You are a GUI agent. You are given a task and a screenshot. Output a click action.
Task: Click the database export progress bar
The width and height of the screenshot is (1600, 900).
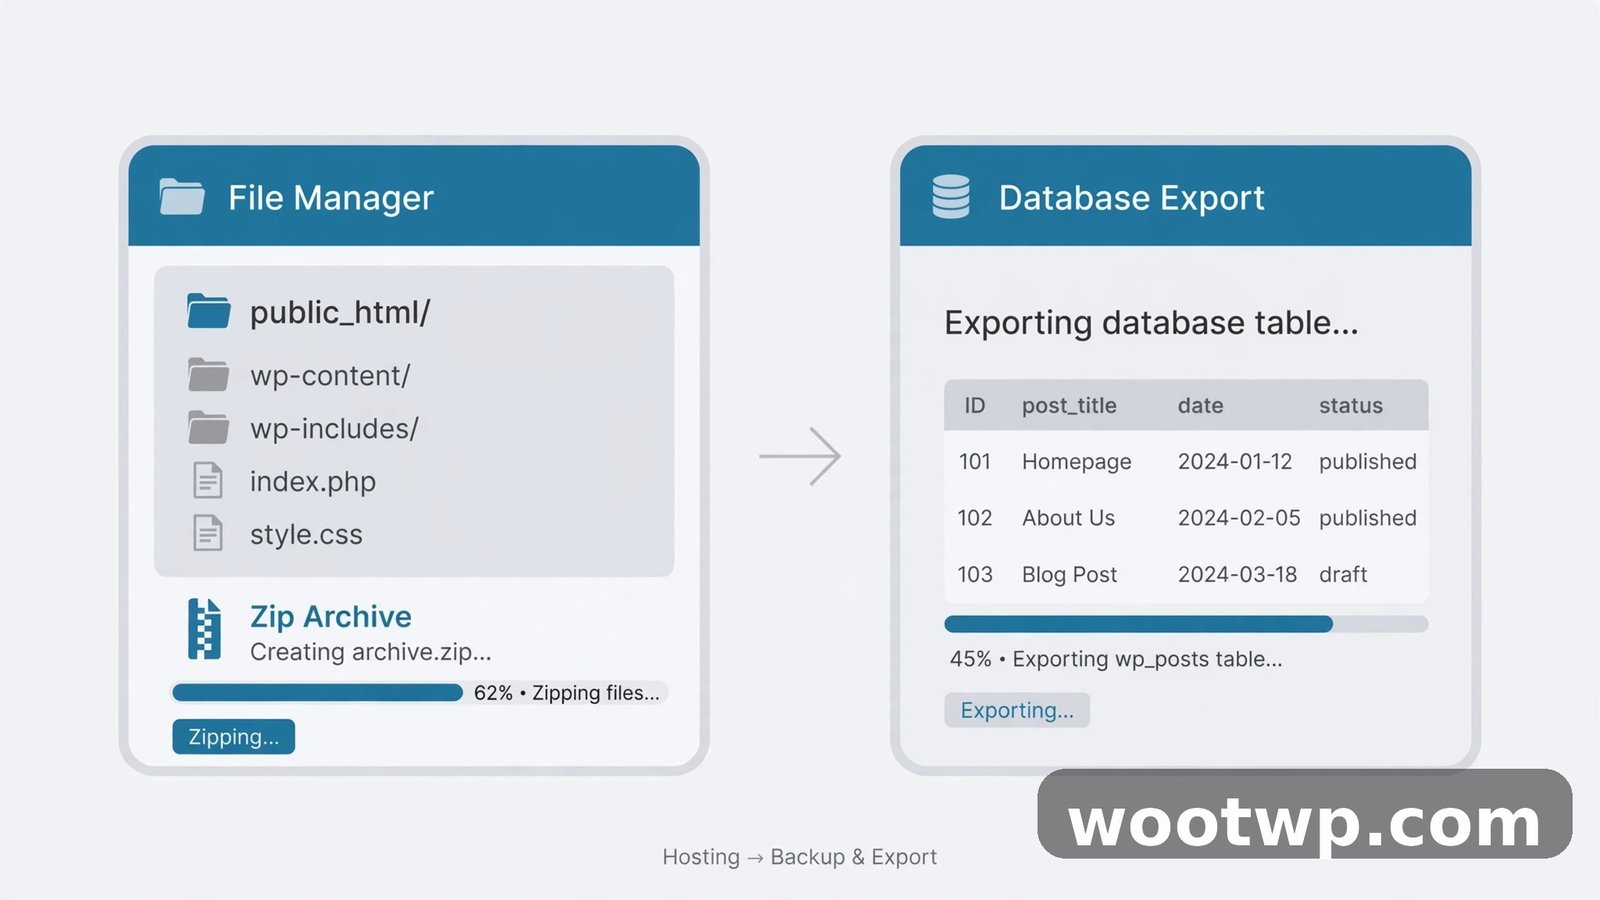click(1186, 624)
